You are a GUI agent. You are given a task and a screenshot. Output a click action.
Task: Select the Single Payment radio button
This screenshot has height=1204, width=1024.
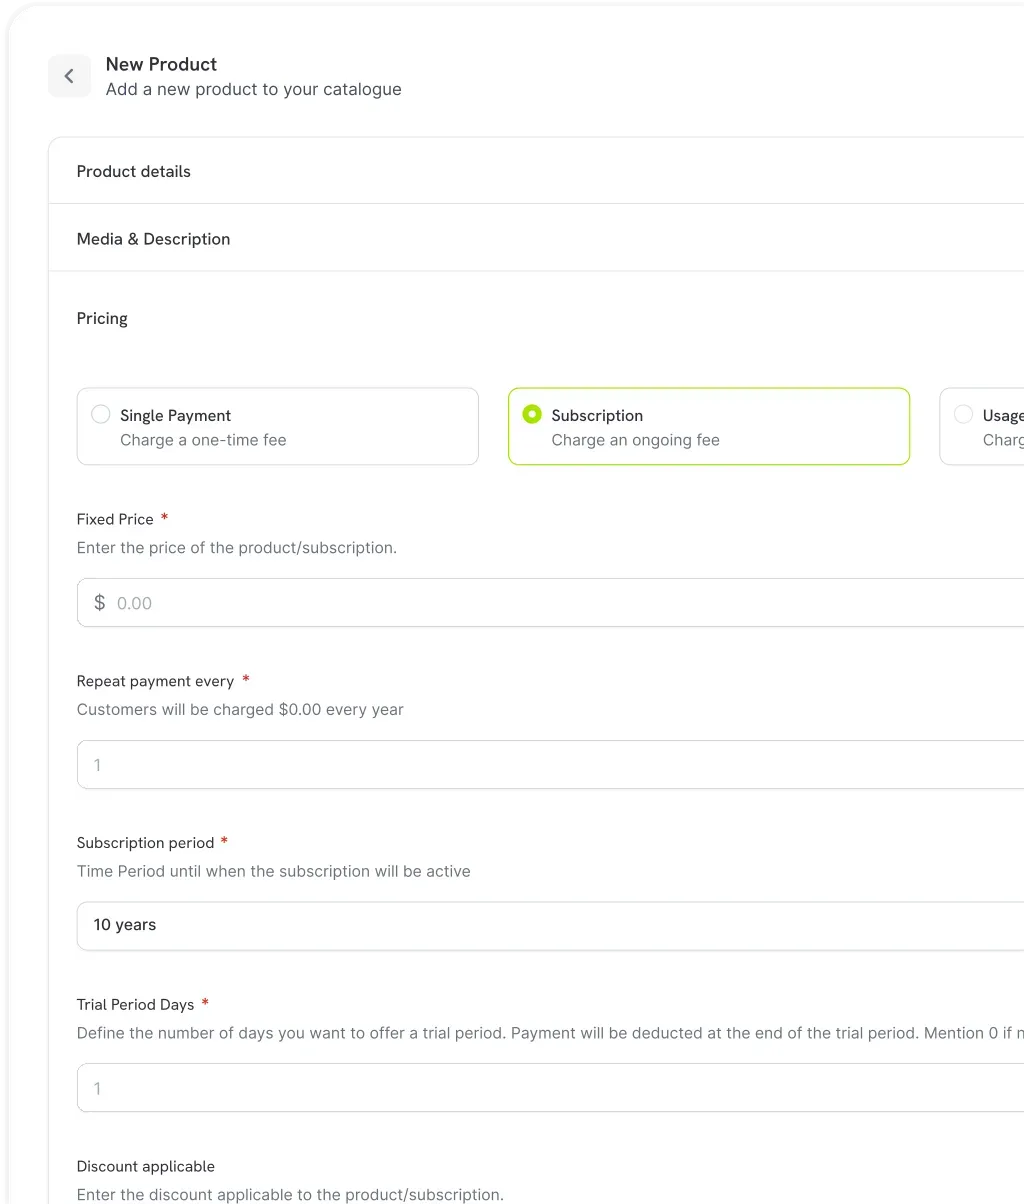point(101,415)
